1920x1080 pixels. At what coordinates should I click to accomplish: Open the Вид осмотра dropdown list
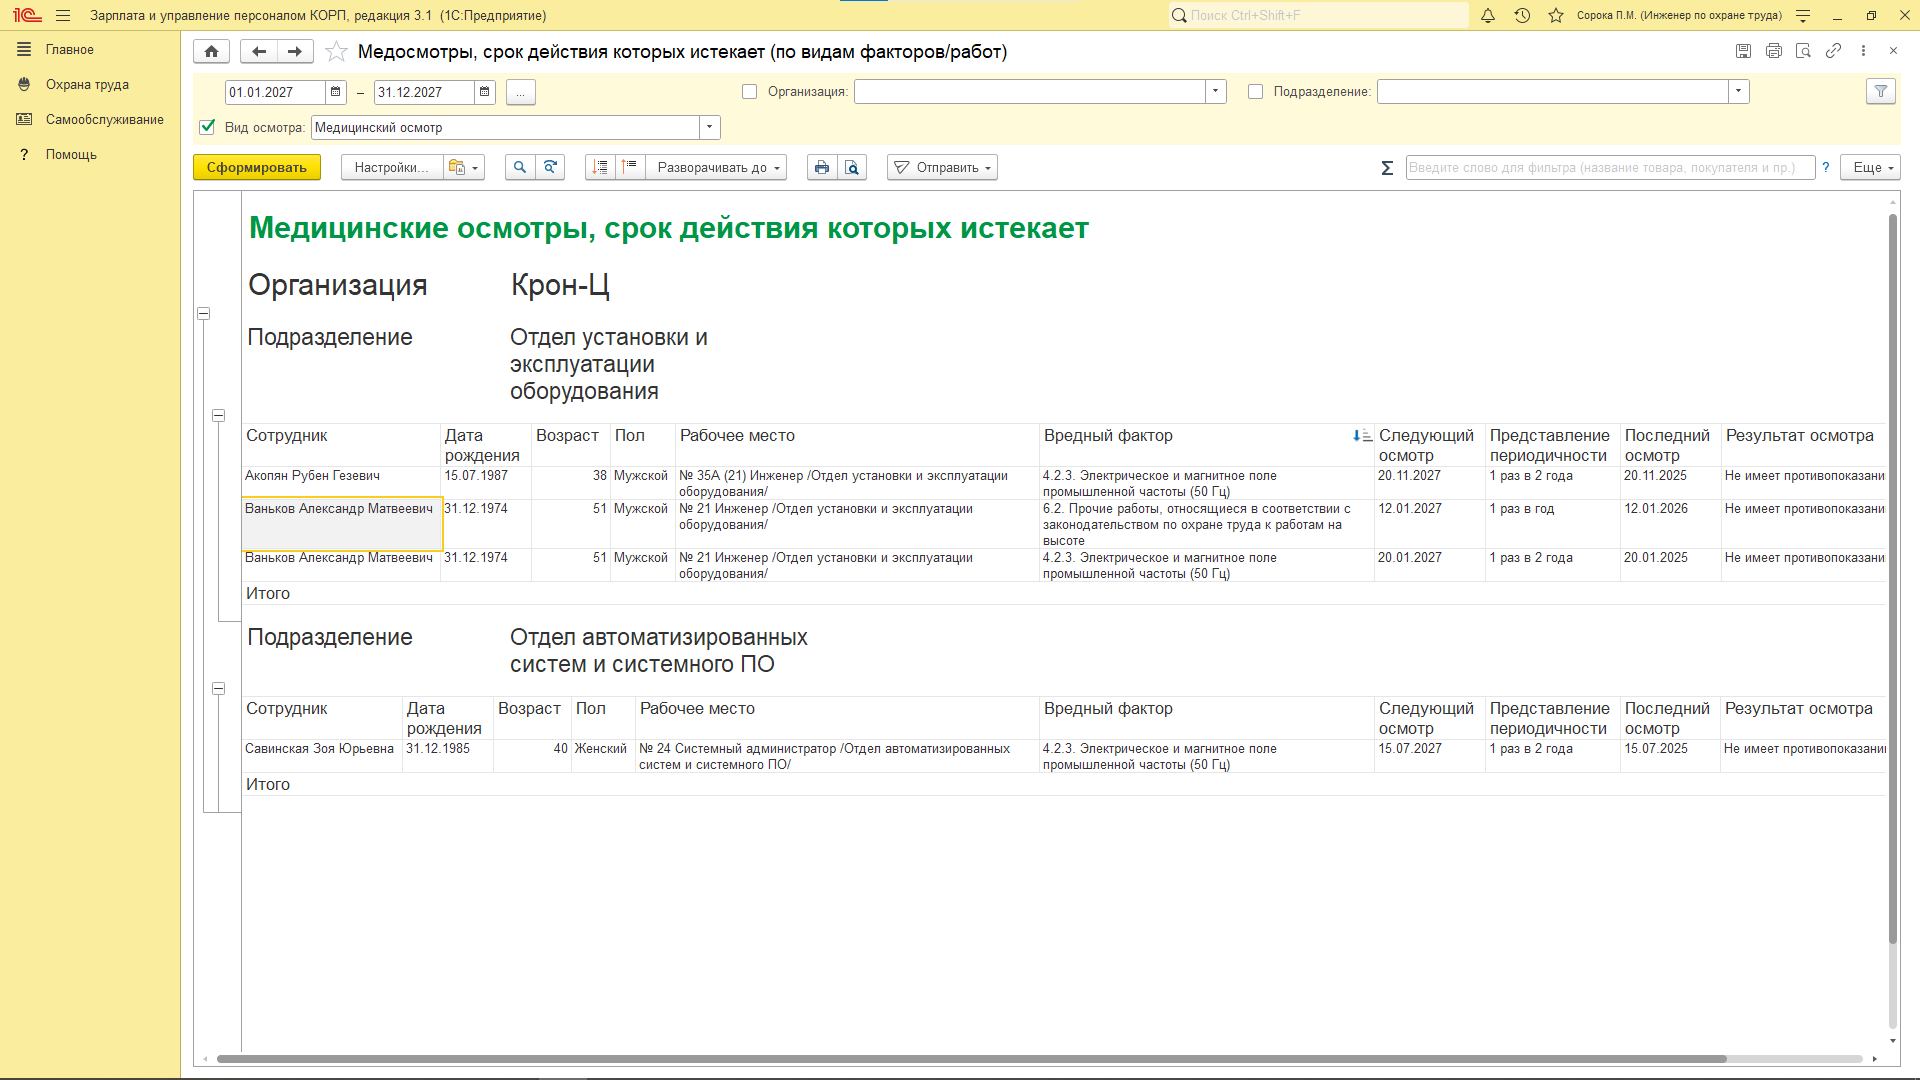(709, 127)
